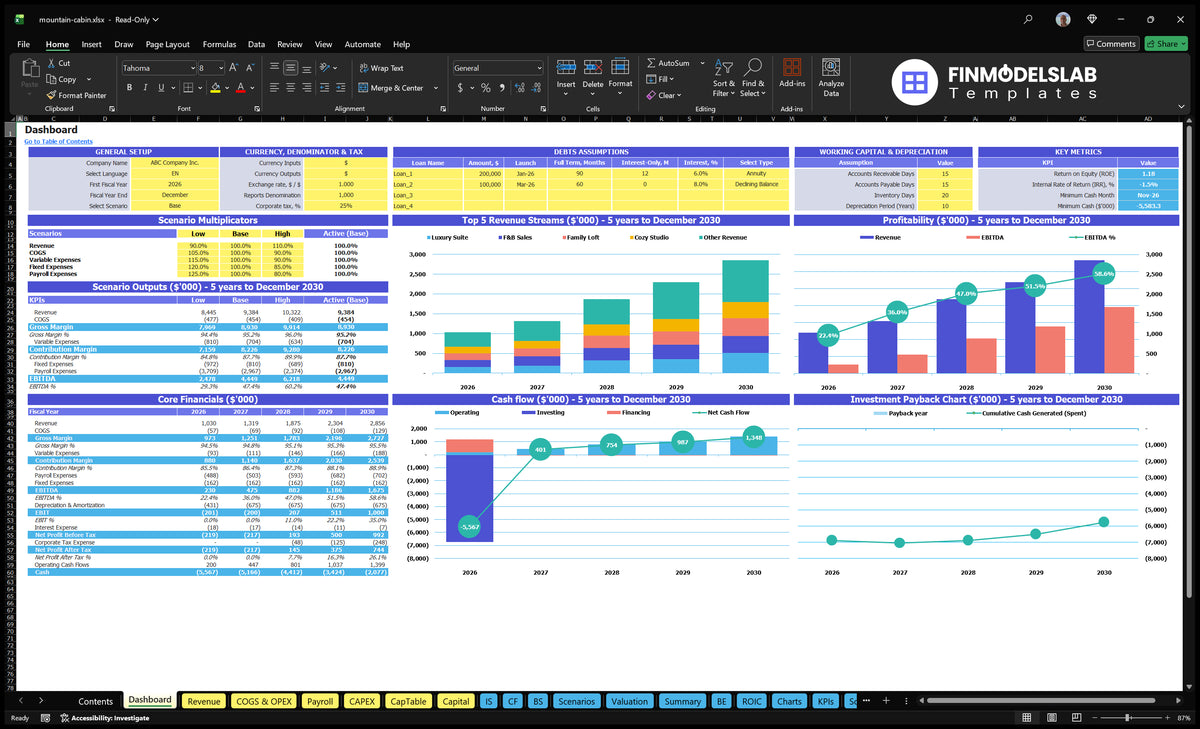Image resolution: width=1200 pixels, height=729 pixels.
Task: Increase font size with the larger A
Action: coord(234,68)
